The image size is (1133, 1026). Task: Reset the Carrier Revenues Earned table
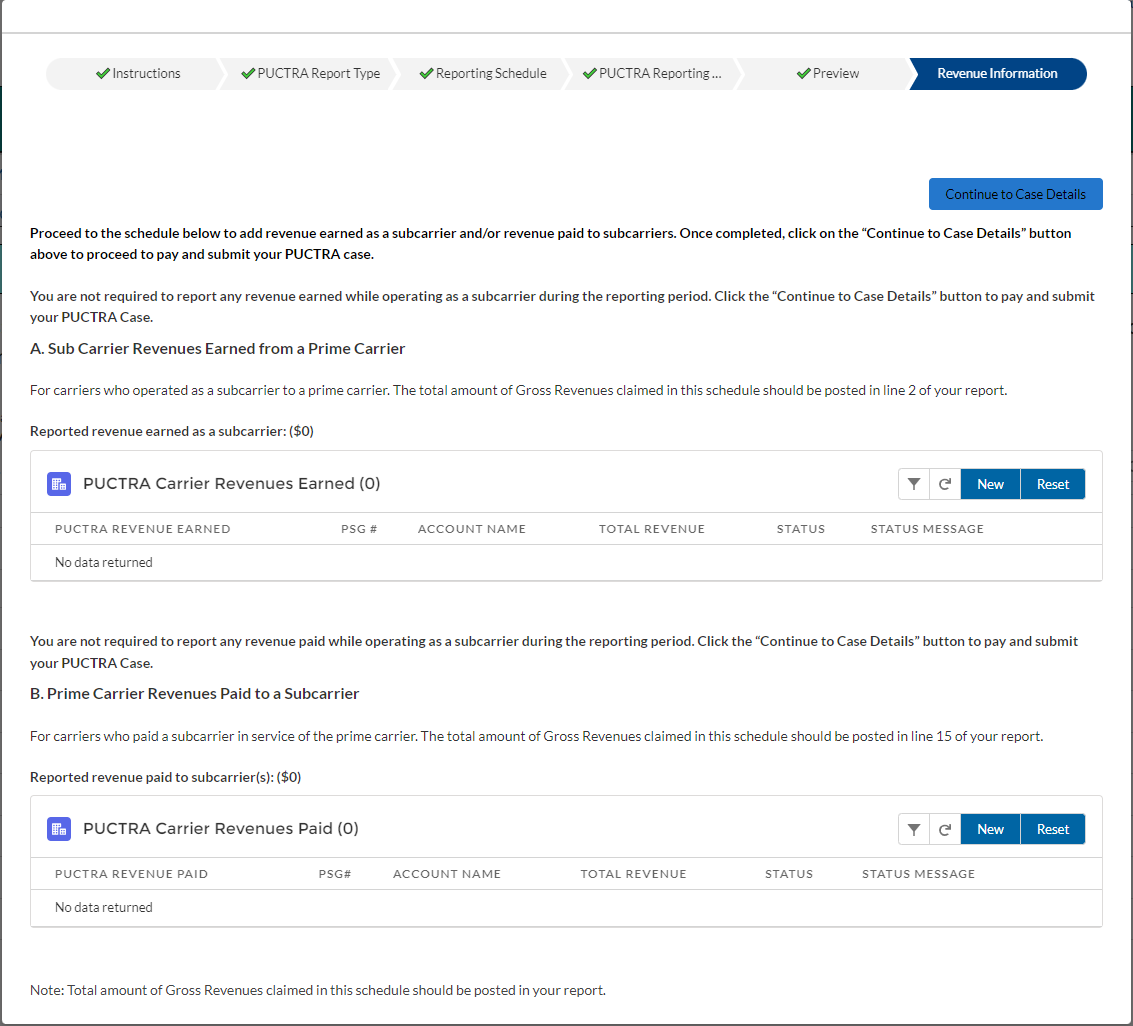1052,484
